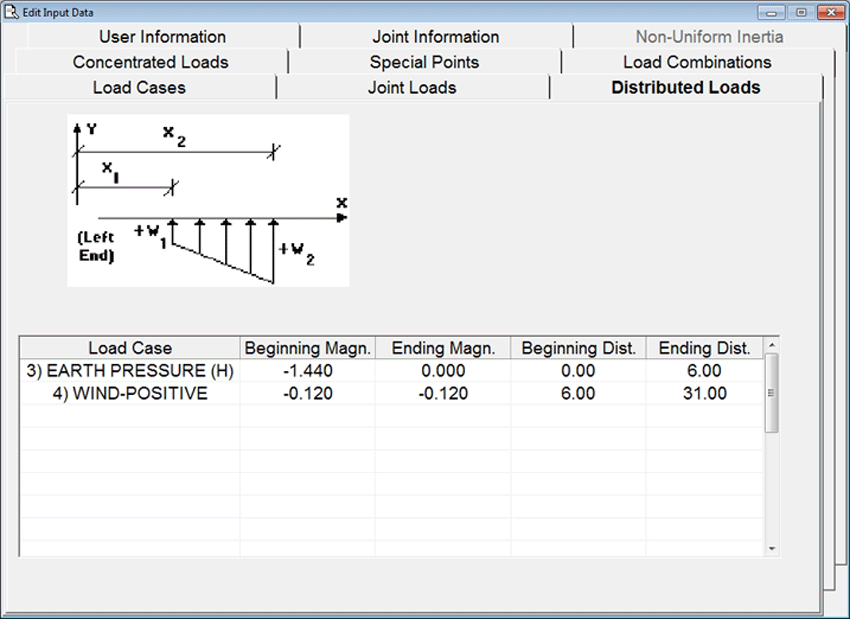Click the Edit Input Data title icon
This screenshot has width=850, height=619.
12,12
